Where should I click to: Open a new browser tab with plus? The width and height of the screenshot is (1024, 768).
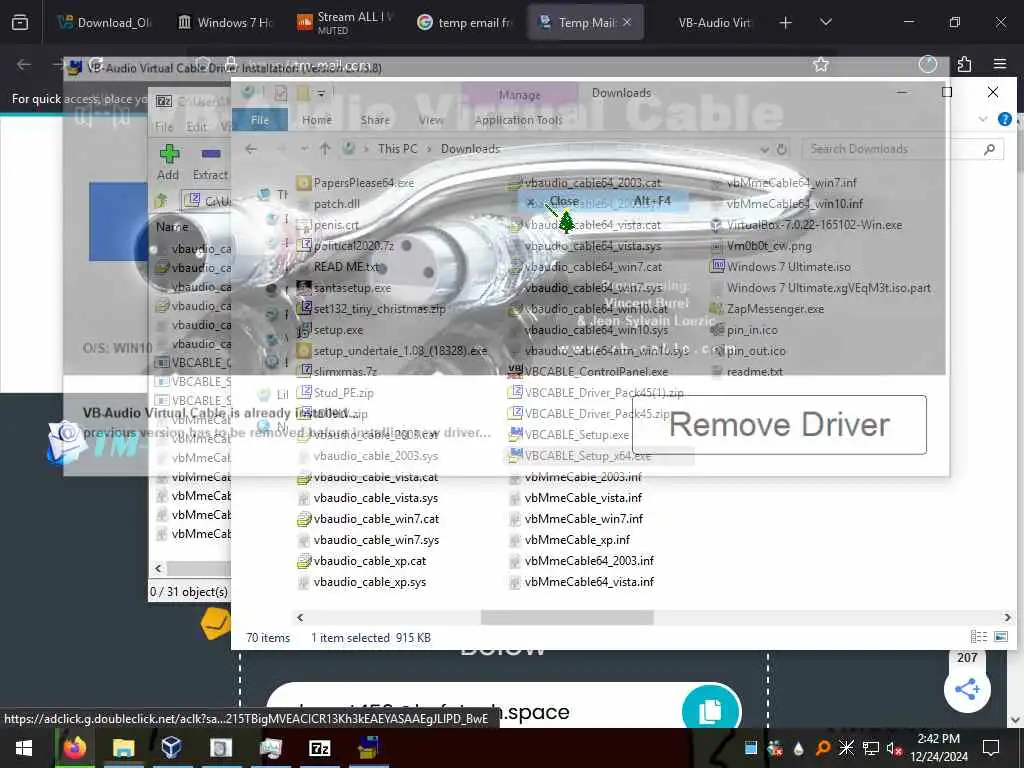(786, 23)
